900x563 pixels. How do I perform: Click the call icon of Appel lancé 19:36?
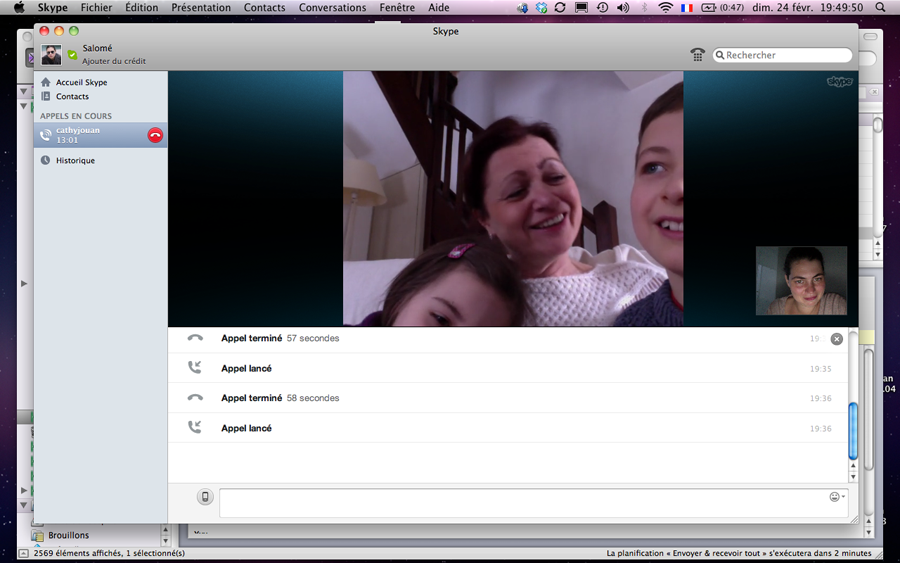[195, 427]
